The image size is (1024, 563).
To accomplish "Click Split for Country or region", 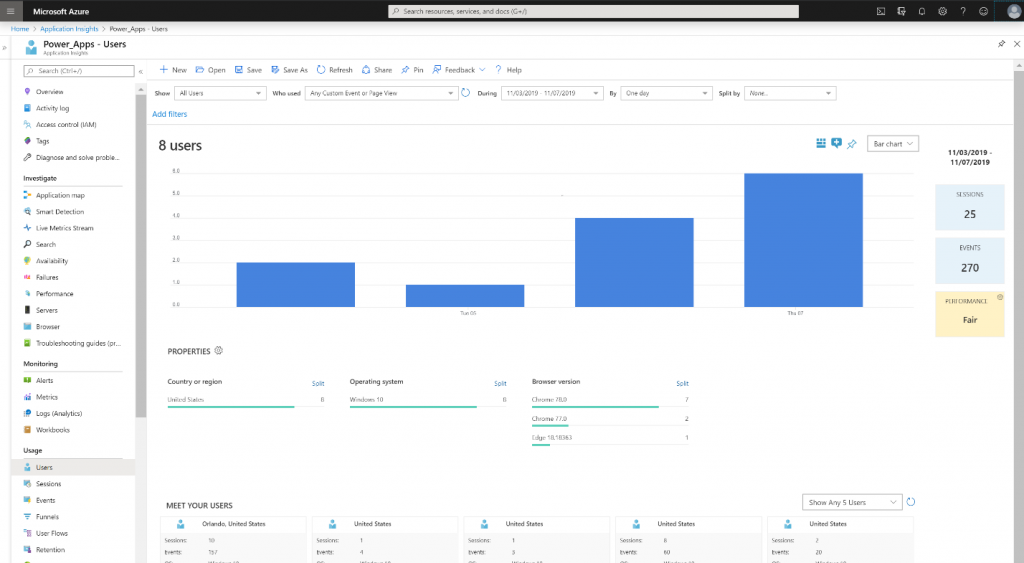I will tap(318, 383).
